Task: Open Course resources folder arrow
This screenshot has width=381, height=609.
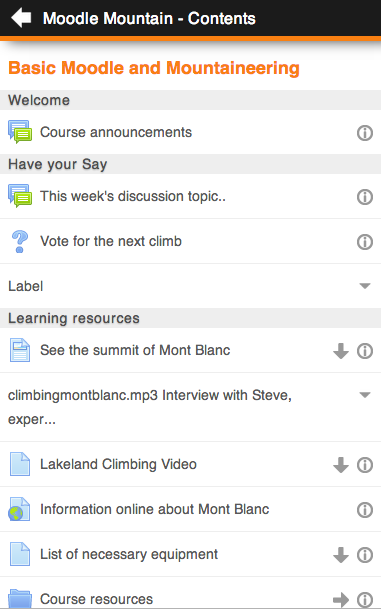Action: [341, 600]
